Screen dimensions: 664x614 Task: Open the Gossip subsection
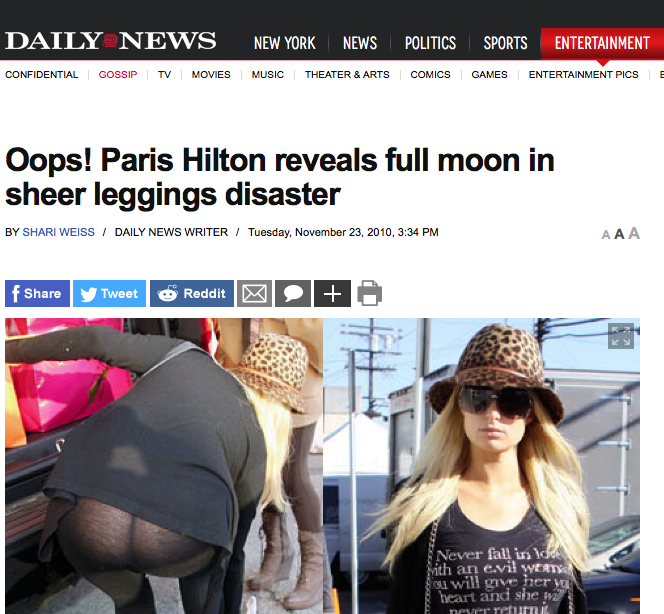118,75
